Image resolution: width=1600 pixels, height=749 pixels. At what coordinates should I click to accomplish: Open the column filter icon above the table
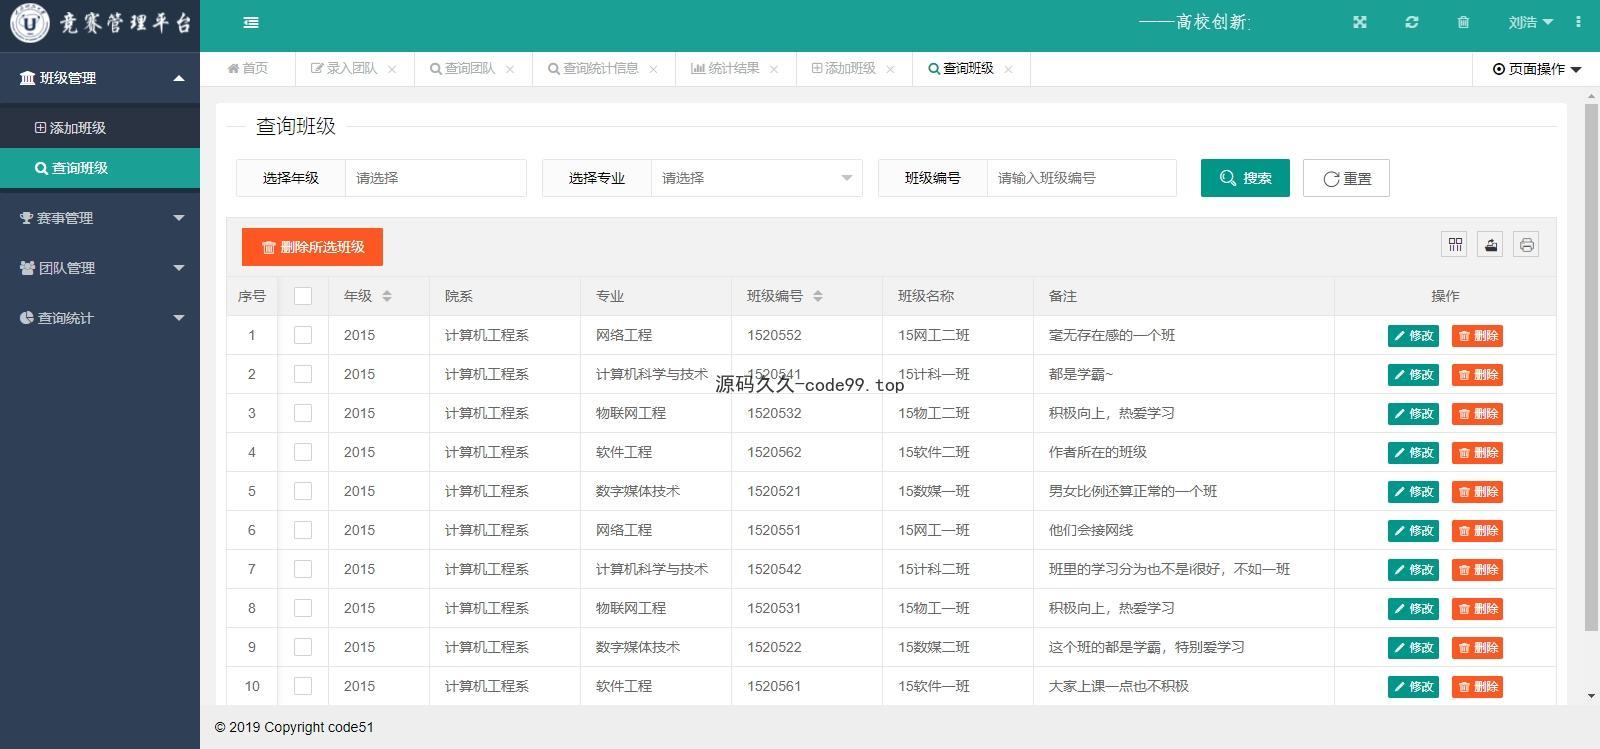tap(1455, 244)
